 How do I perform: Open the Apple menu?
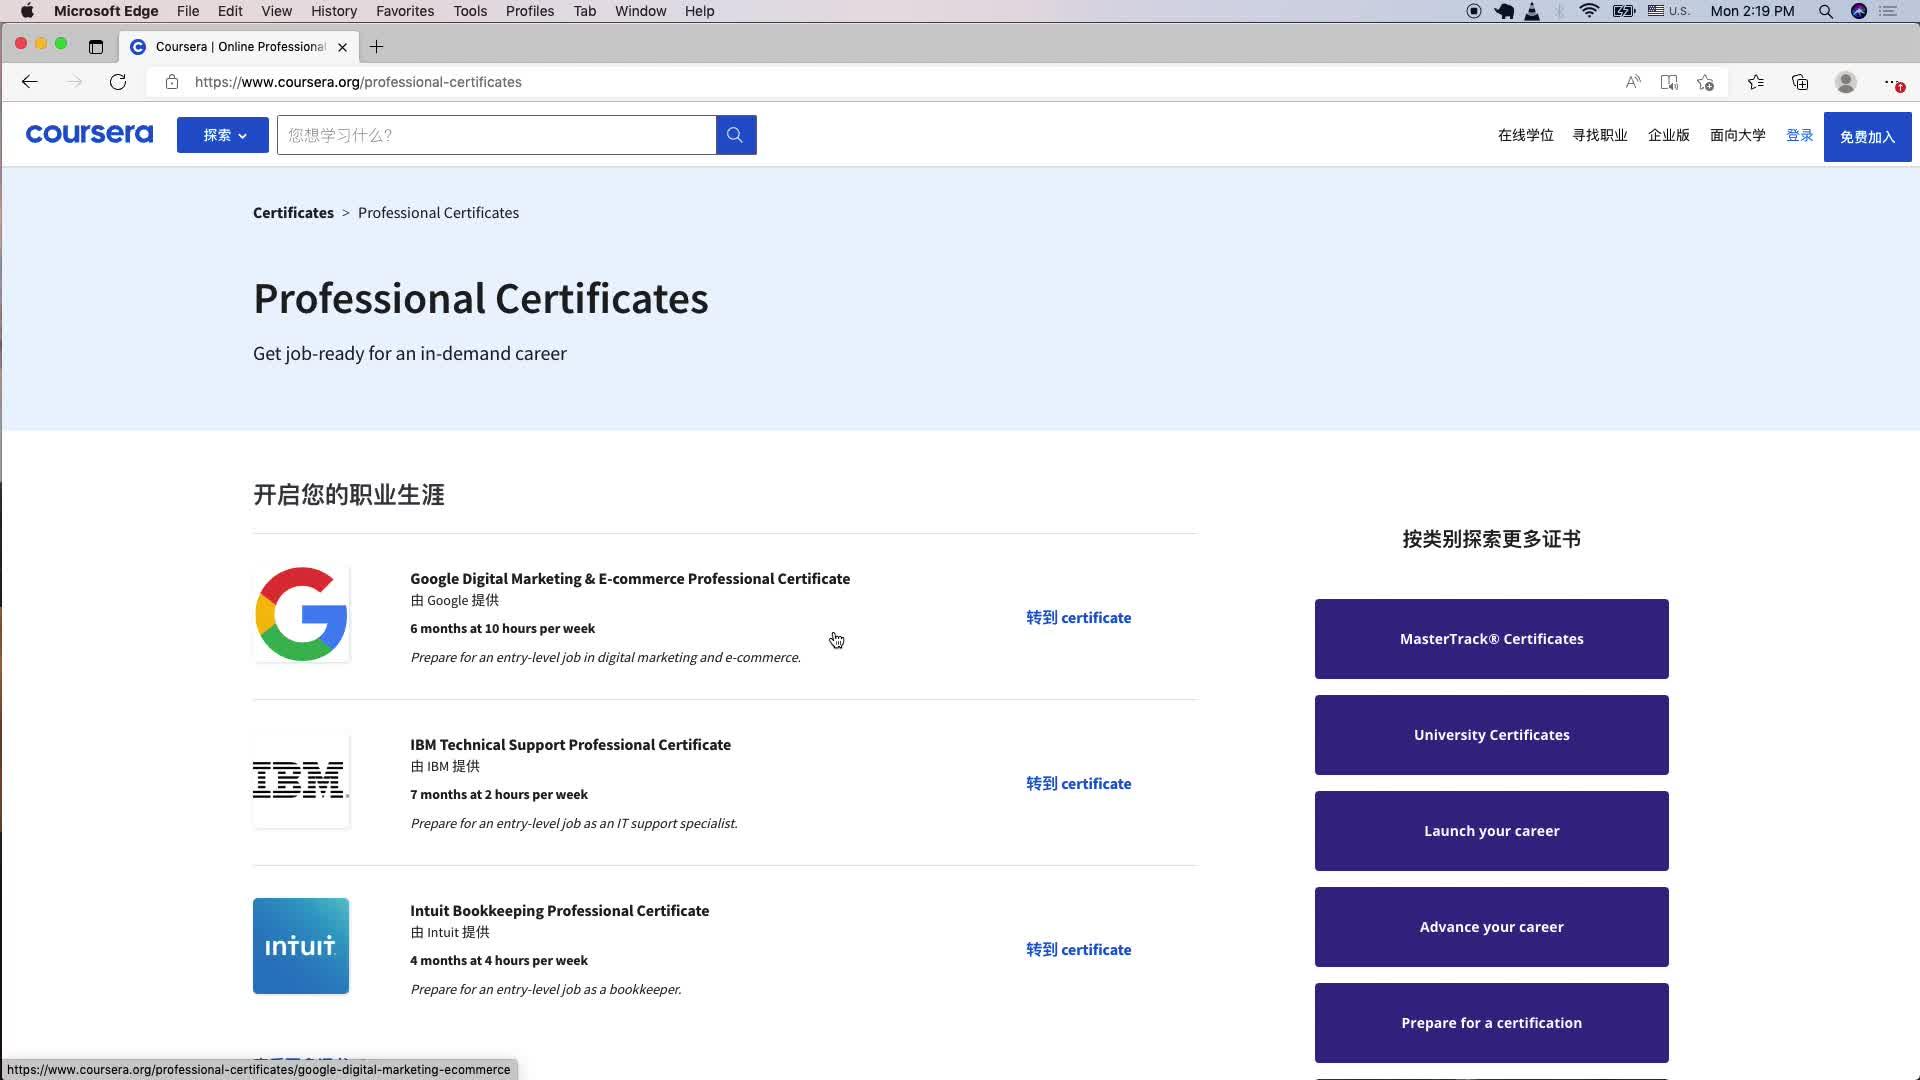click(27, 11)
